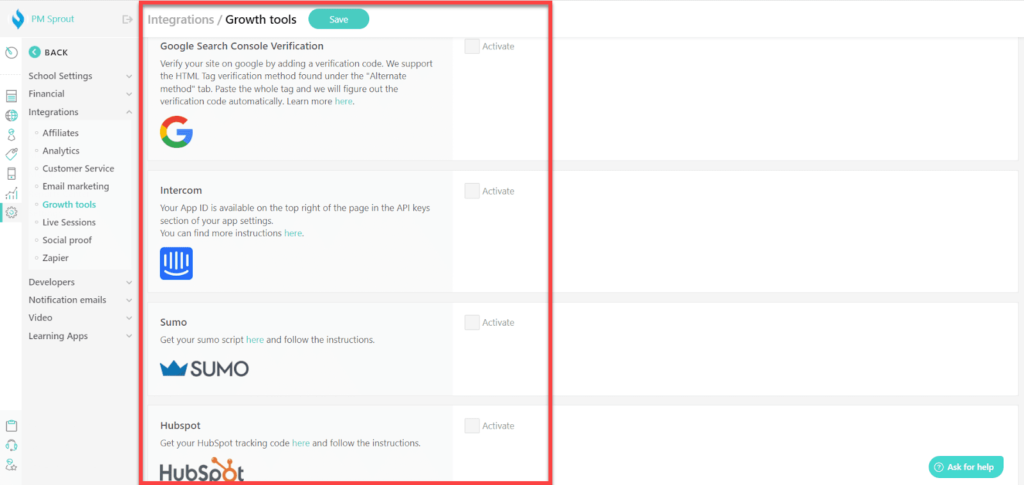Viewport: 1024px width, 485px height.
Task: Open Live Sessions integrations
Action: (69, 223)
